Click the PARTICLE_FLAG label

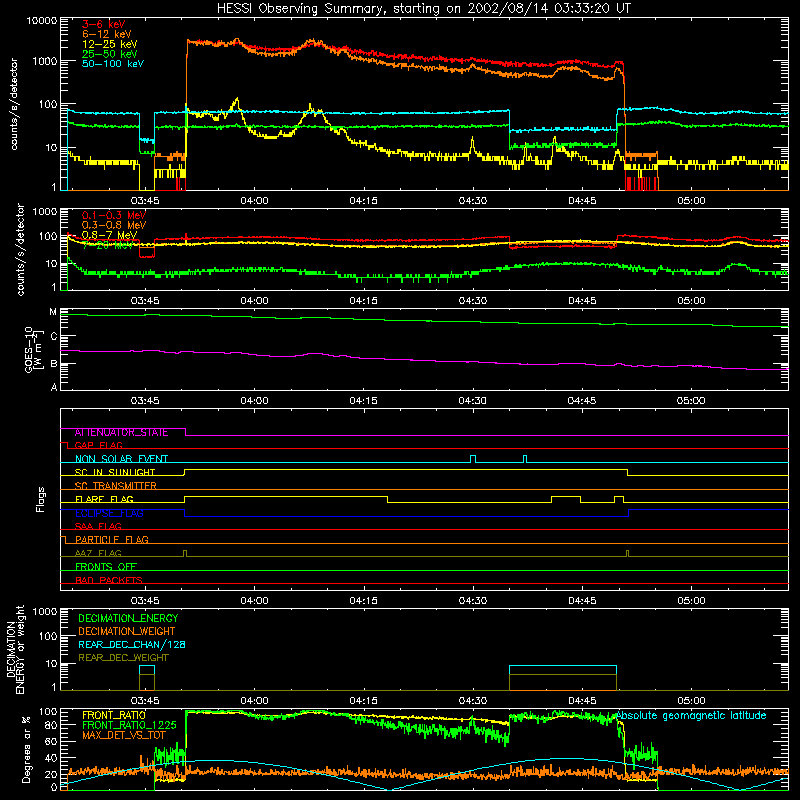pyautogui.click(x=112, y=540)
